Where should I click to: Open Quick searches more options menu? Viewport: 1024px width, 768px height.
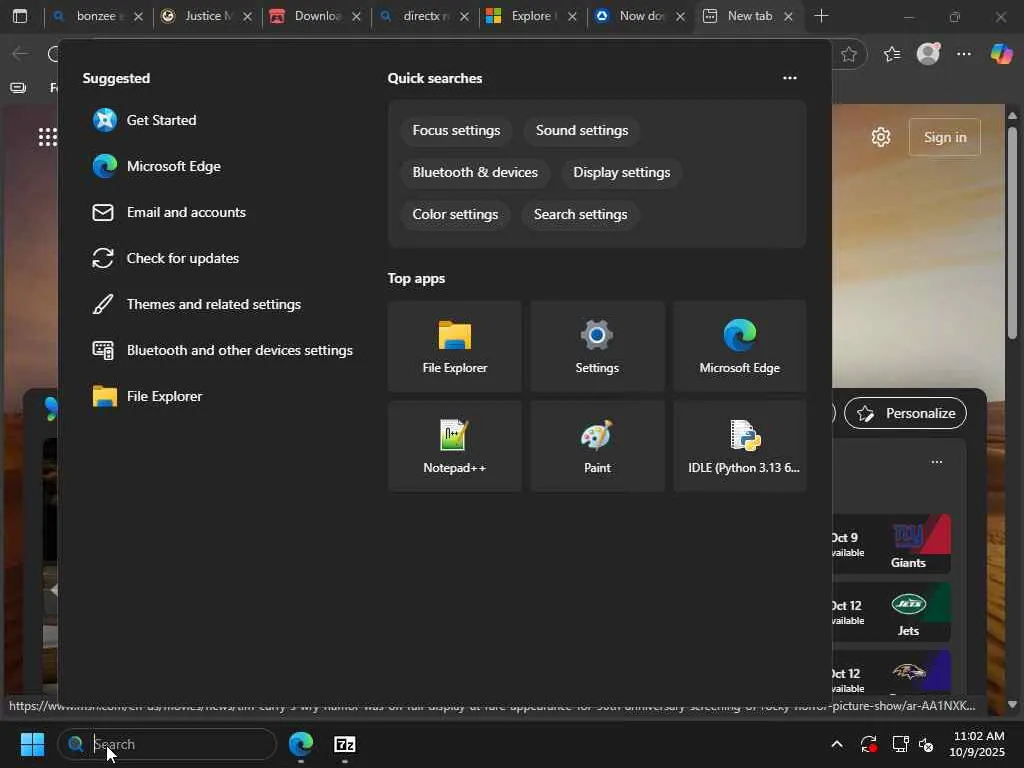(x=790, y=78)
